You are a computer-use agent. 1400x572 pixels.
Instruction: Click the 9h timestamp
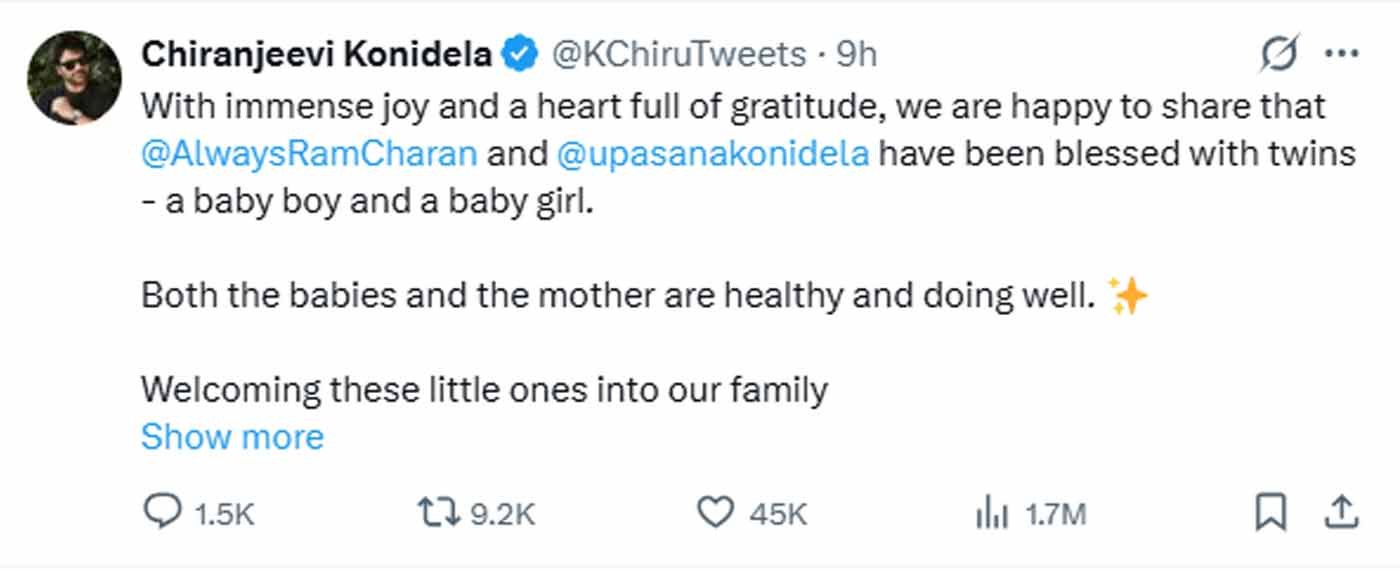click(857, 55)
